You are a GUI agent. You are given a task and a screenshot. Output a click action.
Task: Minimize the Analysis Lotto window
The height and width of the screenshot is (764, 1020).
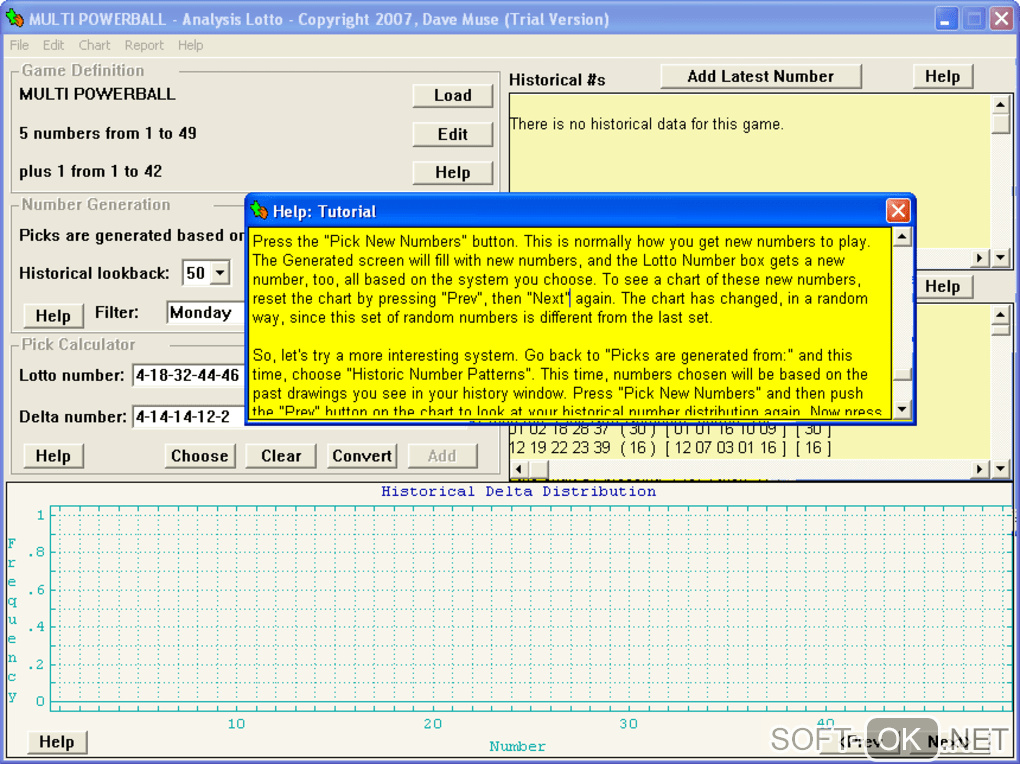click(946, 19)
